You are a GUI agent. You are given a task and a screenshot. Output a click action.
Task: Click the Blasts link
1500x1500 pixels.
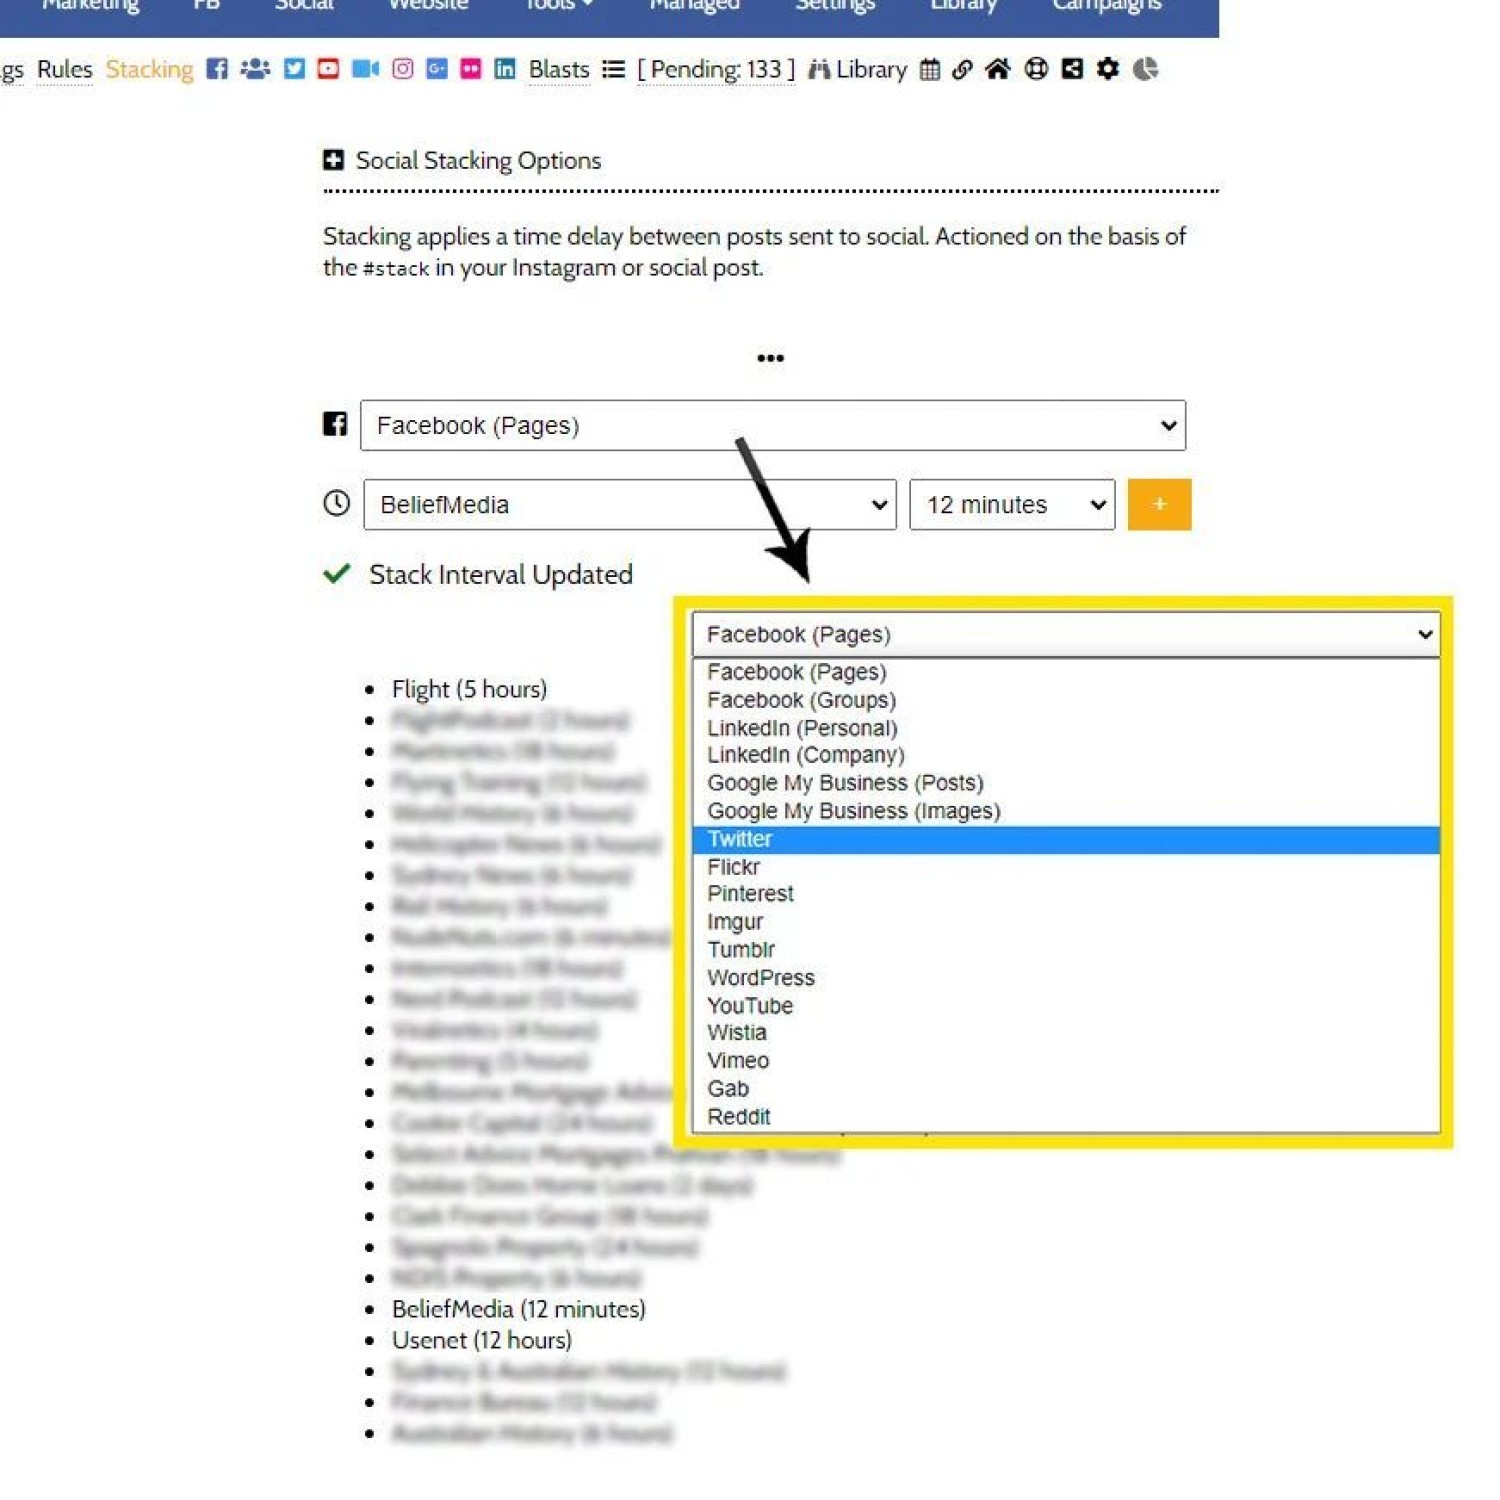(x=558, y=69)
